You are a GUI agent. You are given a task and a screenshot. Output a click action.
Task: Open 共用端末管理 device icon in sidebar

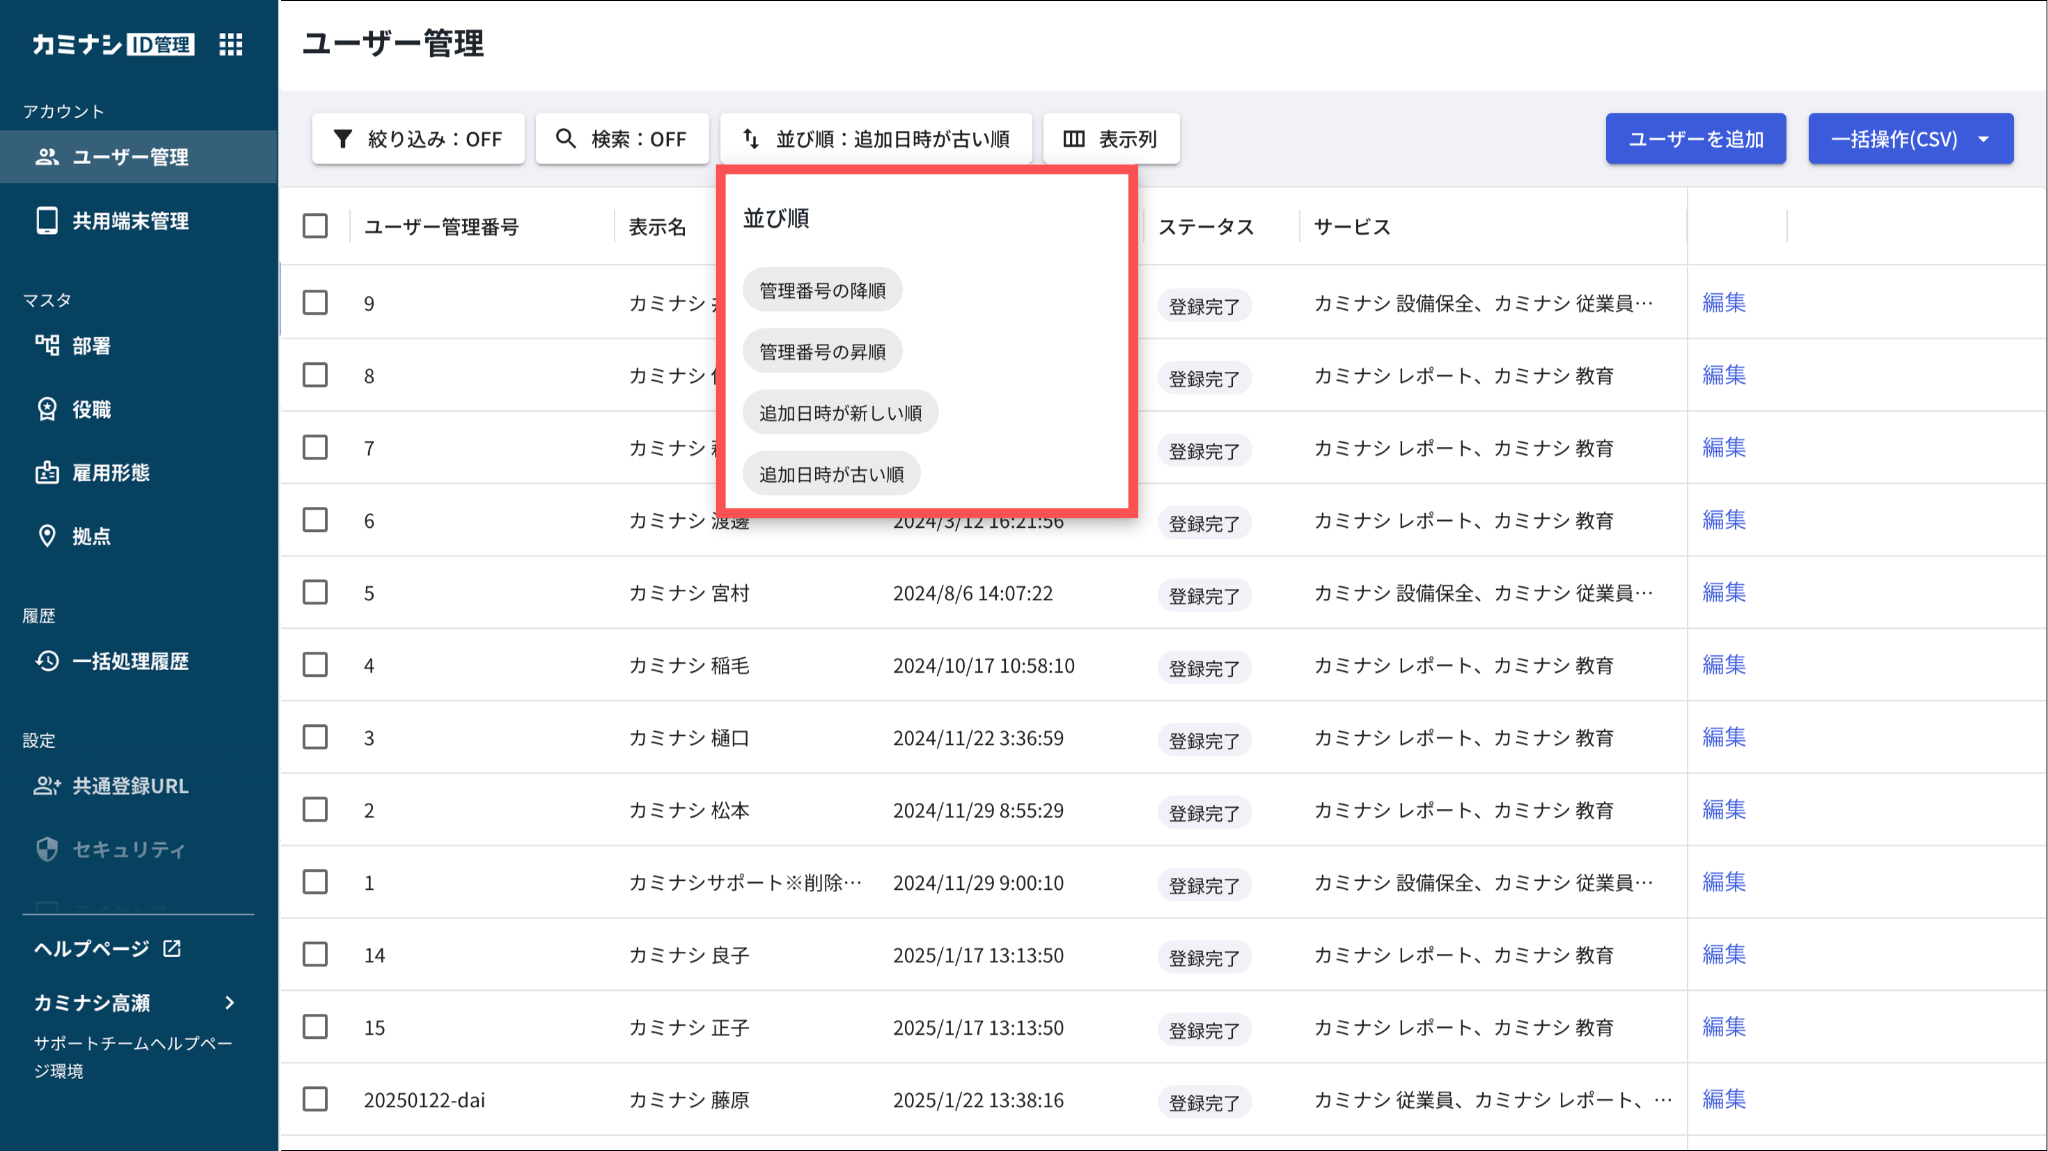pos(47,221)
